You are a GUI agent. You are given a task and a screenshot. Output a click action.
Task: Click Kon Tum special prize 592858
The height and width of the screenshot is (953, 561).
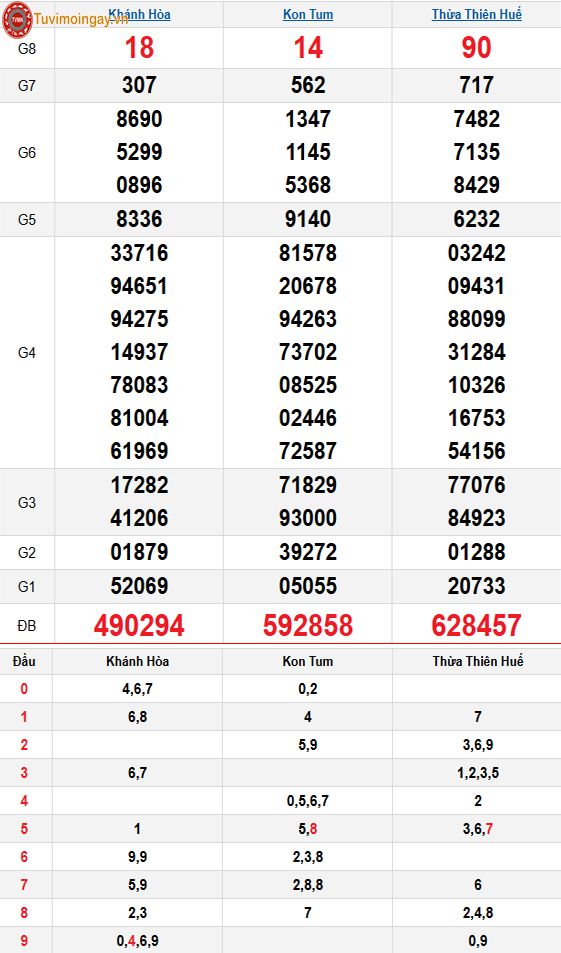click(x=308, y=625)
